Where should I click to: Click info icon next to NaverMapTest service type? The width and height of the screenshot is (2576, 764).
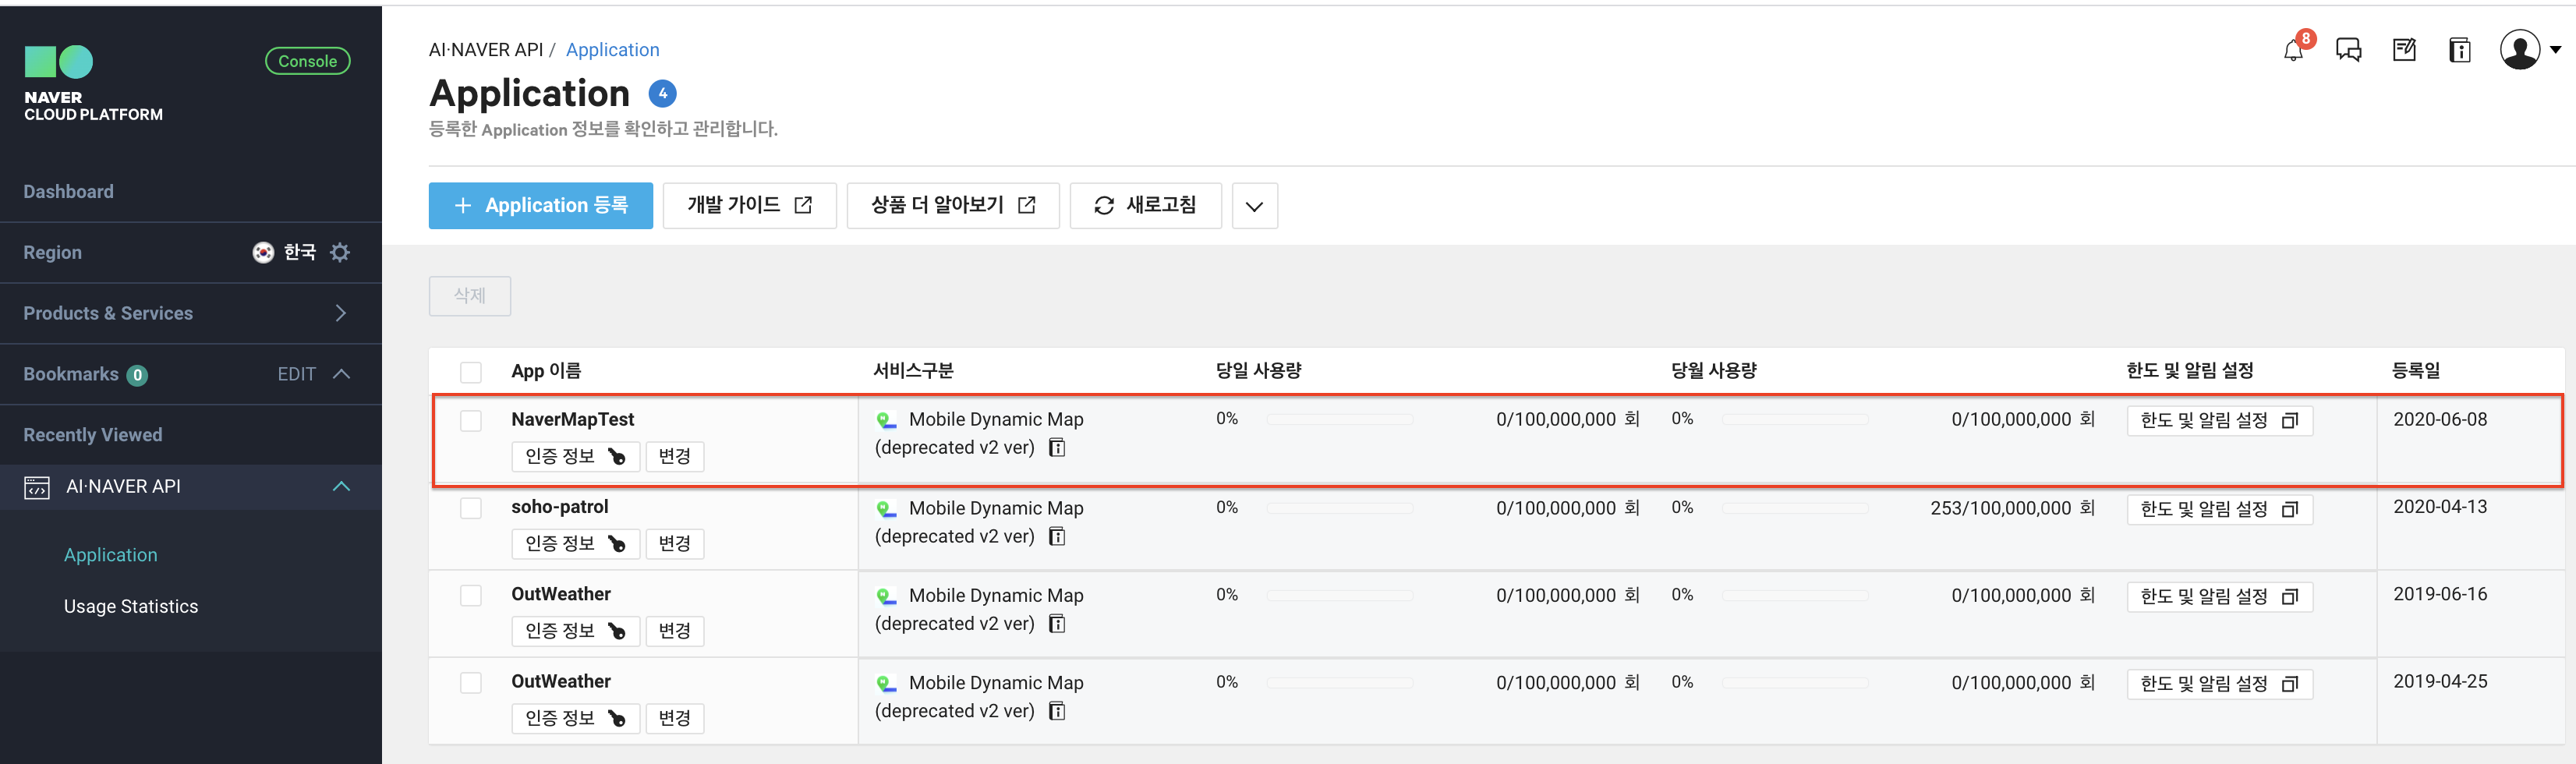click(1057, 448)
